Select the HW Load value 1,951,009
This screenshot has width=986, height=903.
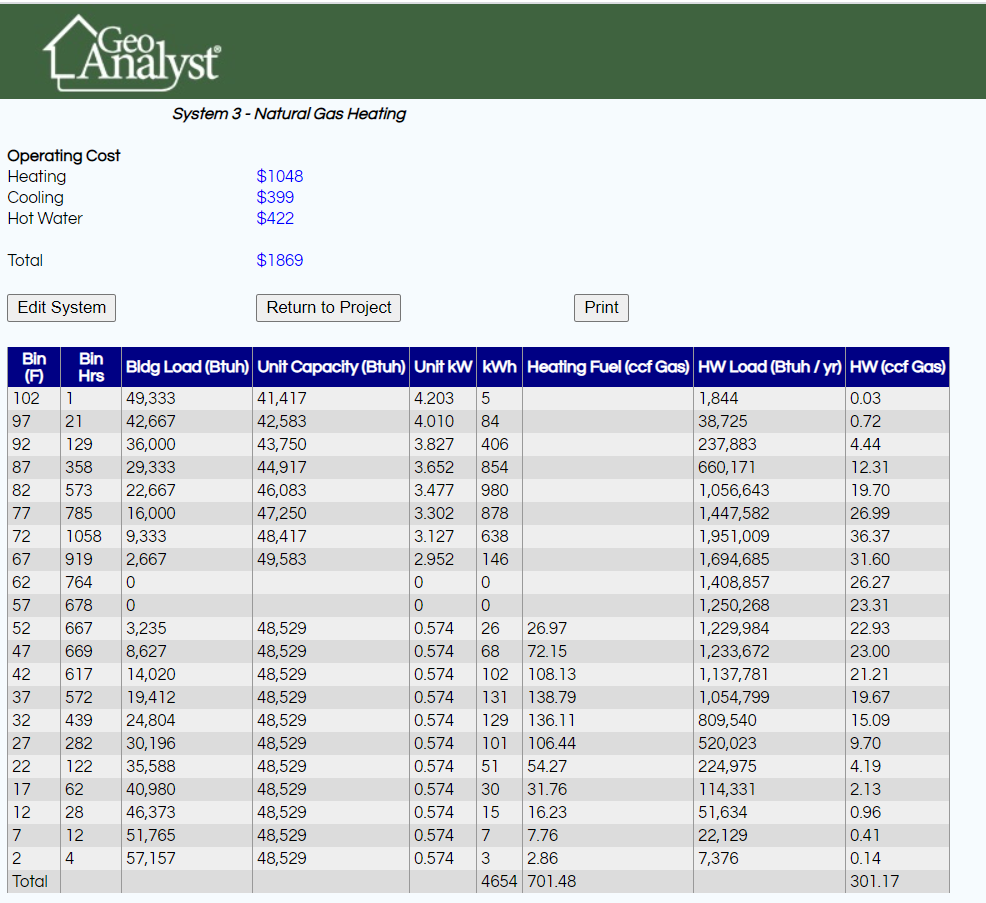point(734,536)
